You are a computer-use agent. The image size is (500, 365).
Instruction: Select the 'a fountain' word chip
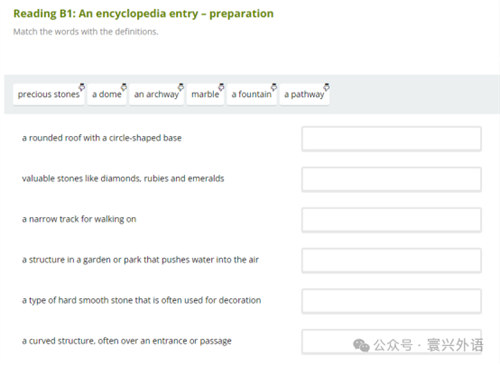(252, 94)
